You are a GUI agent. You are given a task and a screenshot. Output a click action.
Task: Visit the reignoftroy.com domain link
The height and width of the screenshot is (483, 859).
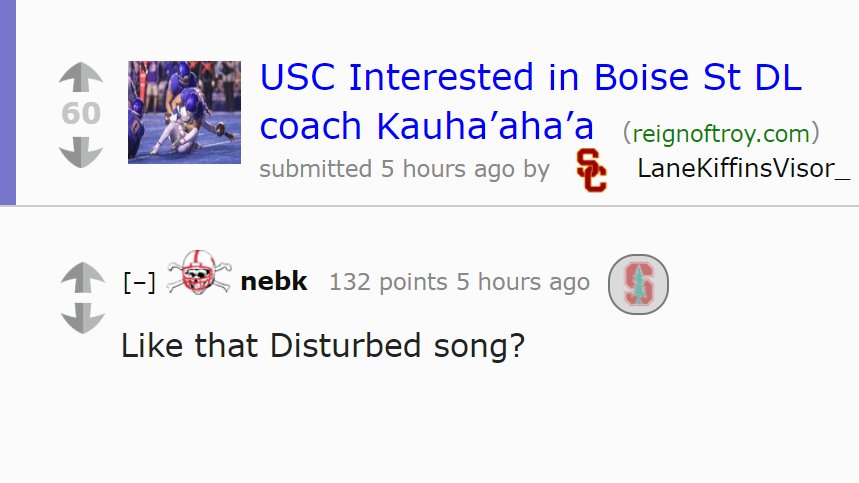pyautogui.click(x=720, y=131)
